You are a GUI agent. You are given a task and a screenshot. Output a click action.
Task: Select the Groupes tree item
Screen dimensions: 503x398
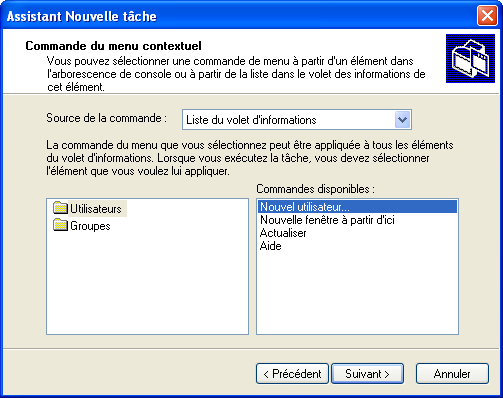[x=90, y=226]
